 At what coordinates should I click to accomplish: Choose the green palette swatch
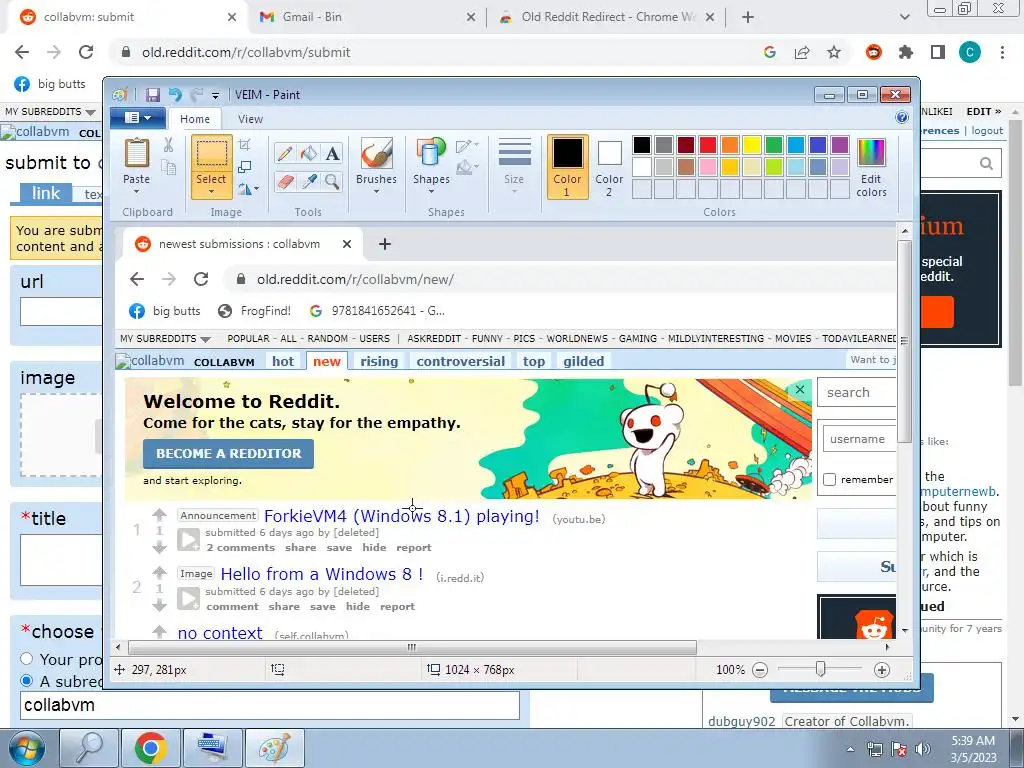pyautogui.click(x=773, y=144)
